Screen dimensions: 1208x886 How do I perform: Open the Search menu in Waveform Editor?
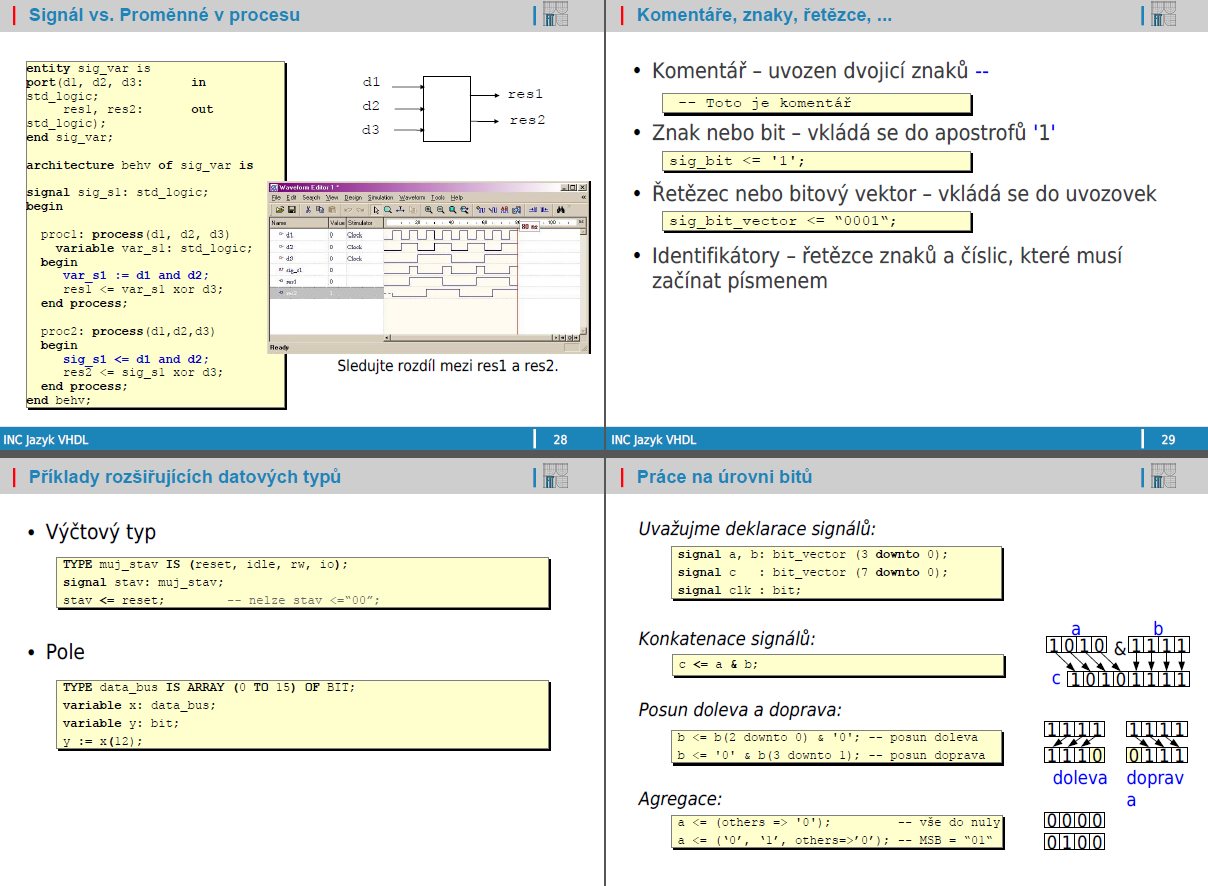pos(311,198)
